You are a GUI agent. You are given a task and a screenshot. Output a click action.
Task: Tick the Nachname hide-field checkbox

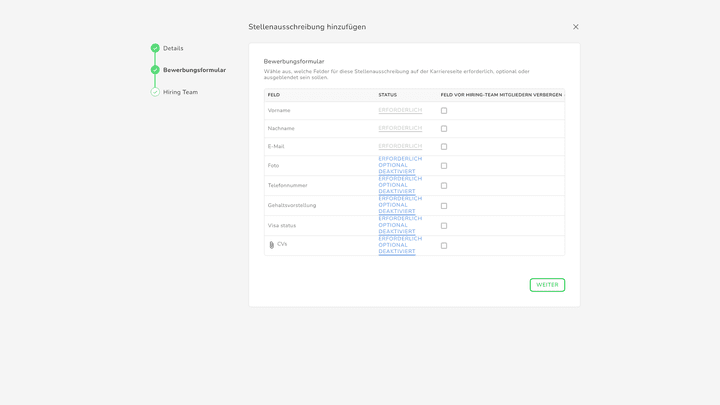click(x=444, y=129)
